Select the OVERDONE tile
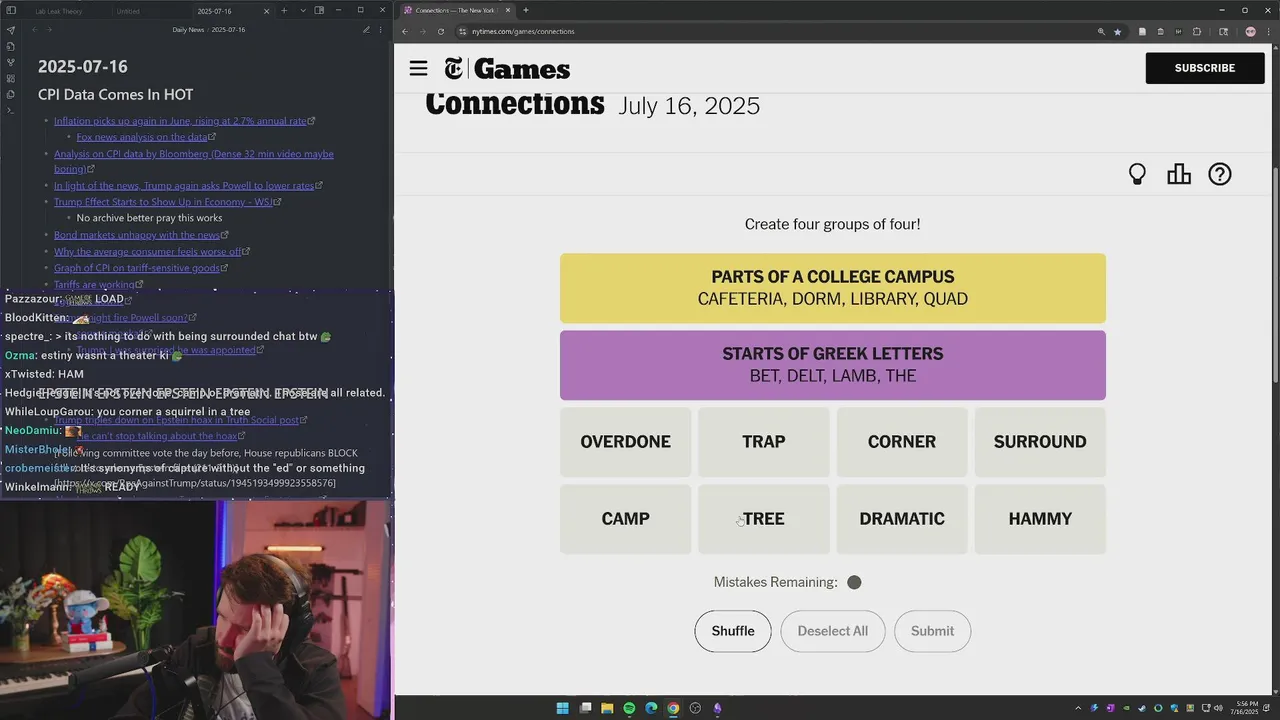 click(626, 442)
